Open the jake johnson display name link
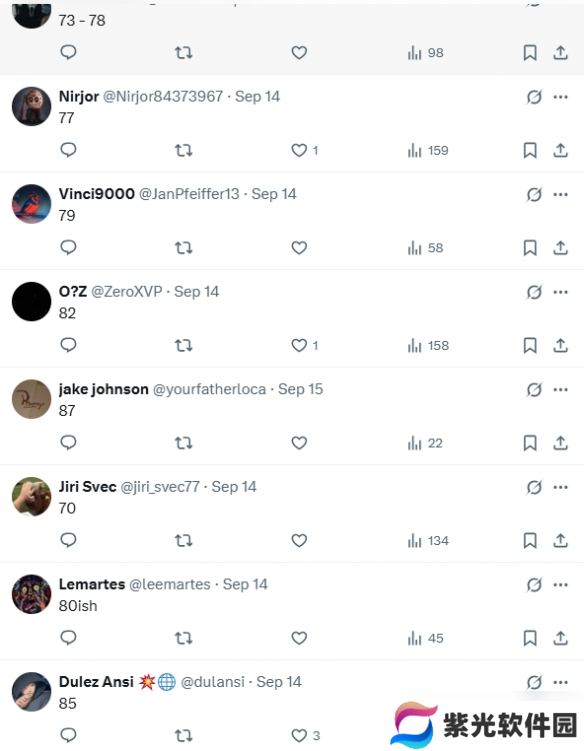584x751 pixels. (103, 389)
